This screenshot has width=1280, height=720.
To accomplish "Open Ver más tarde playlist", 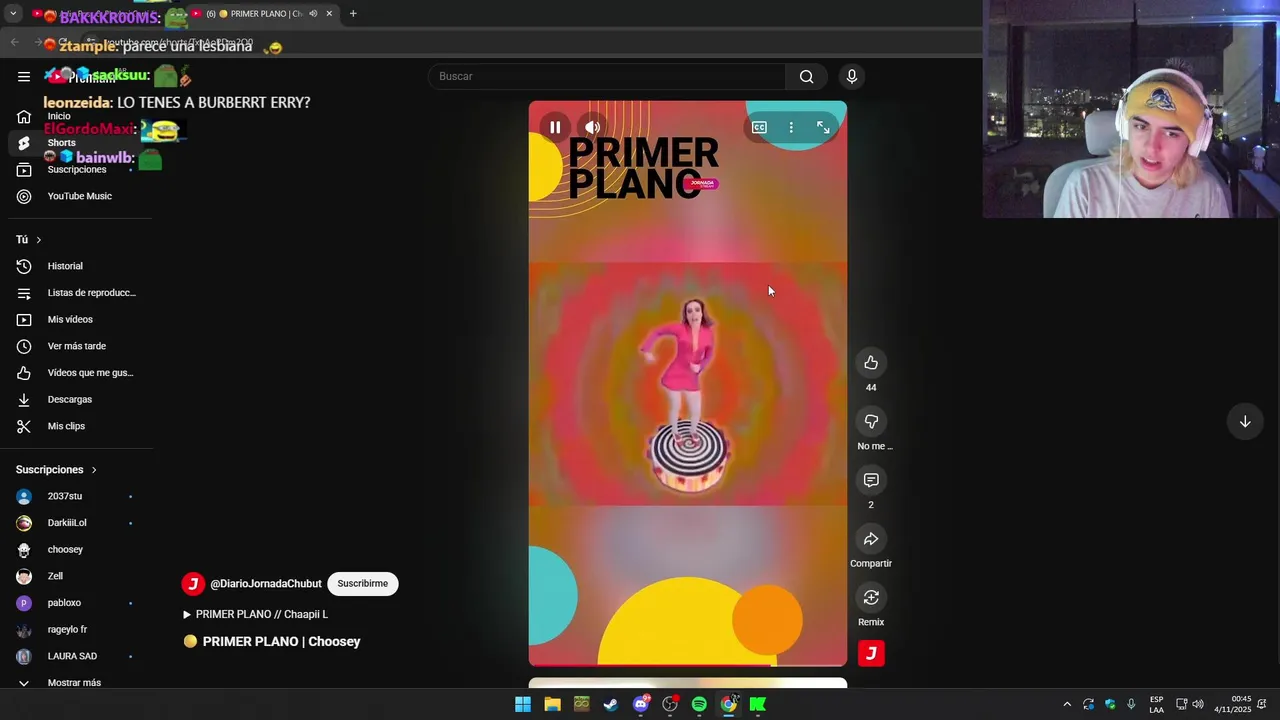I will pyautogui.click(x=76, y=346).
